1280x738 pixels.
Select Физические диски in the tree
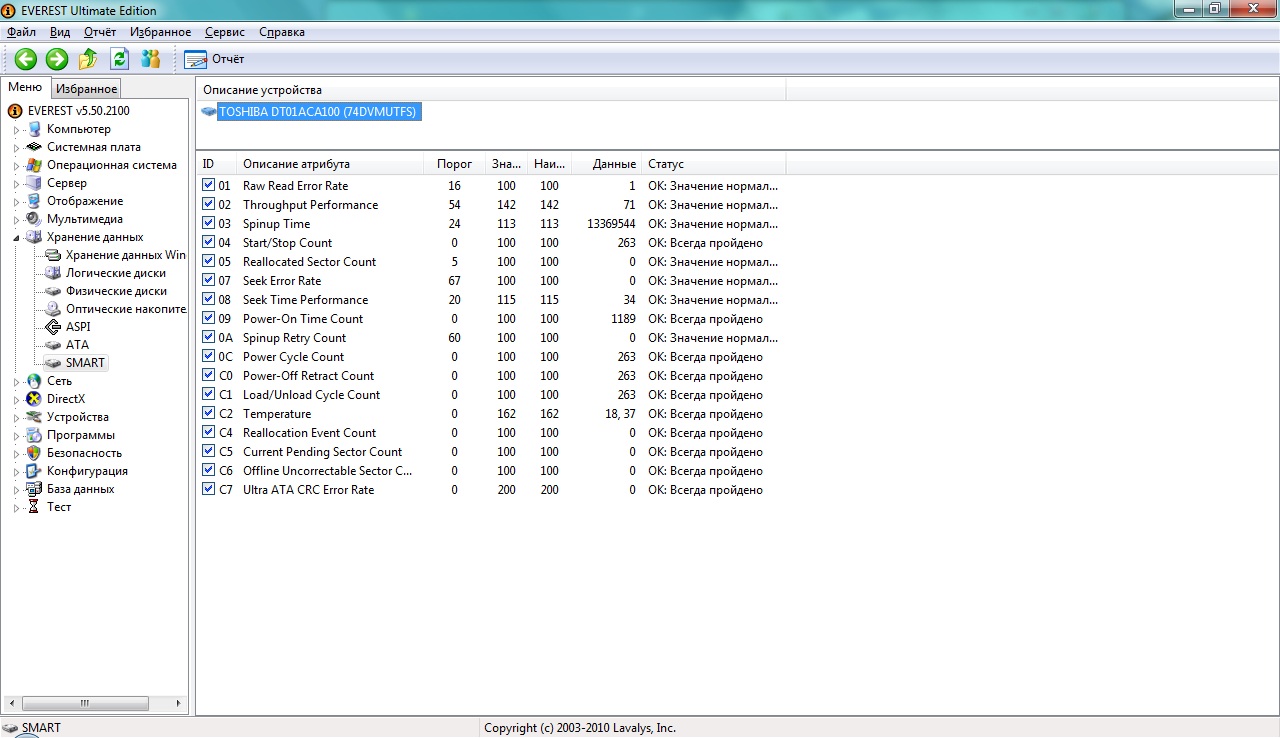[x=116, y=291]
